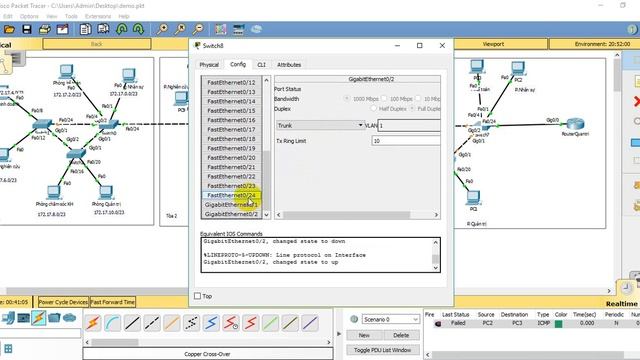Tick the 10 Mbps bandwidth checkbox

(418, 99)
